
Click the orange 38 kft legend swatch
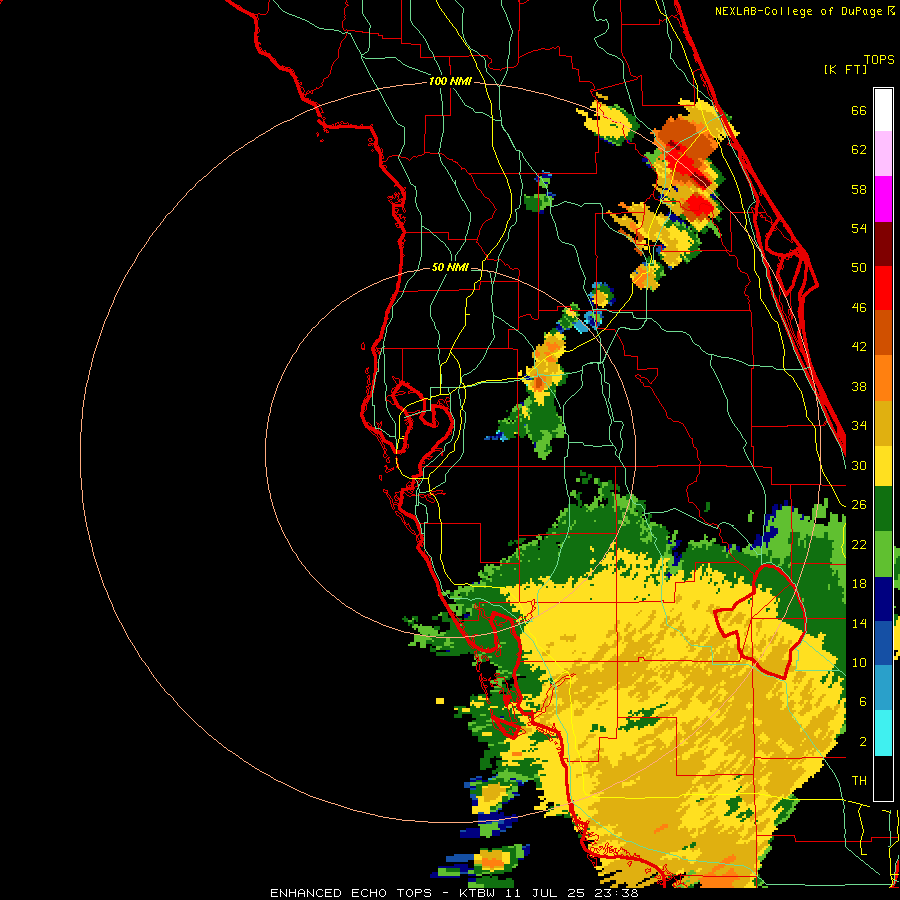(x=883, y=378)
